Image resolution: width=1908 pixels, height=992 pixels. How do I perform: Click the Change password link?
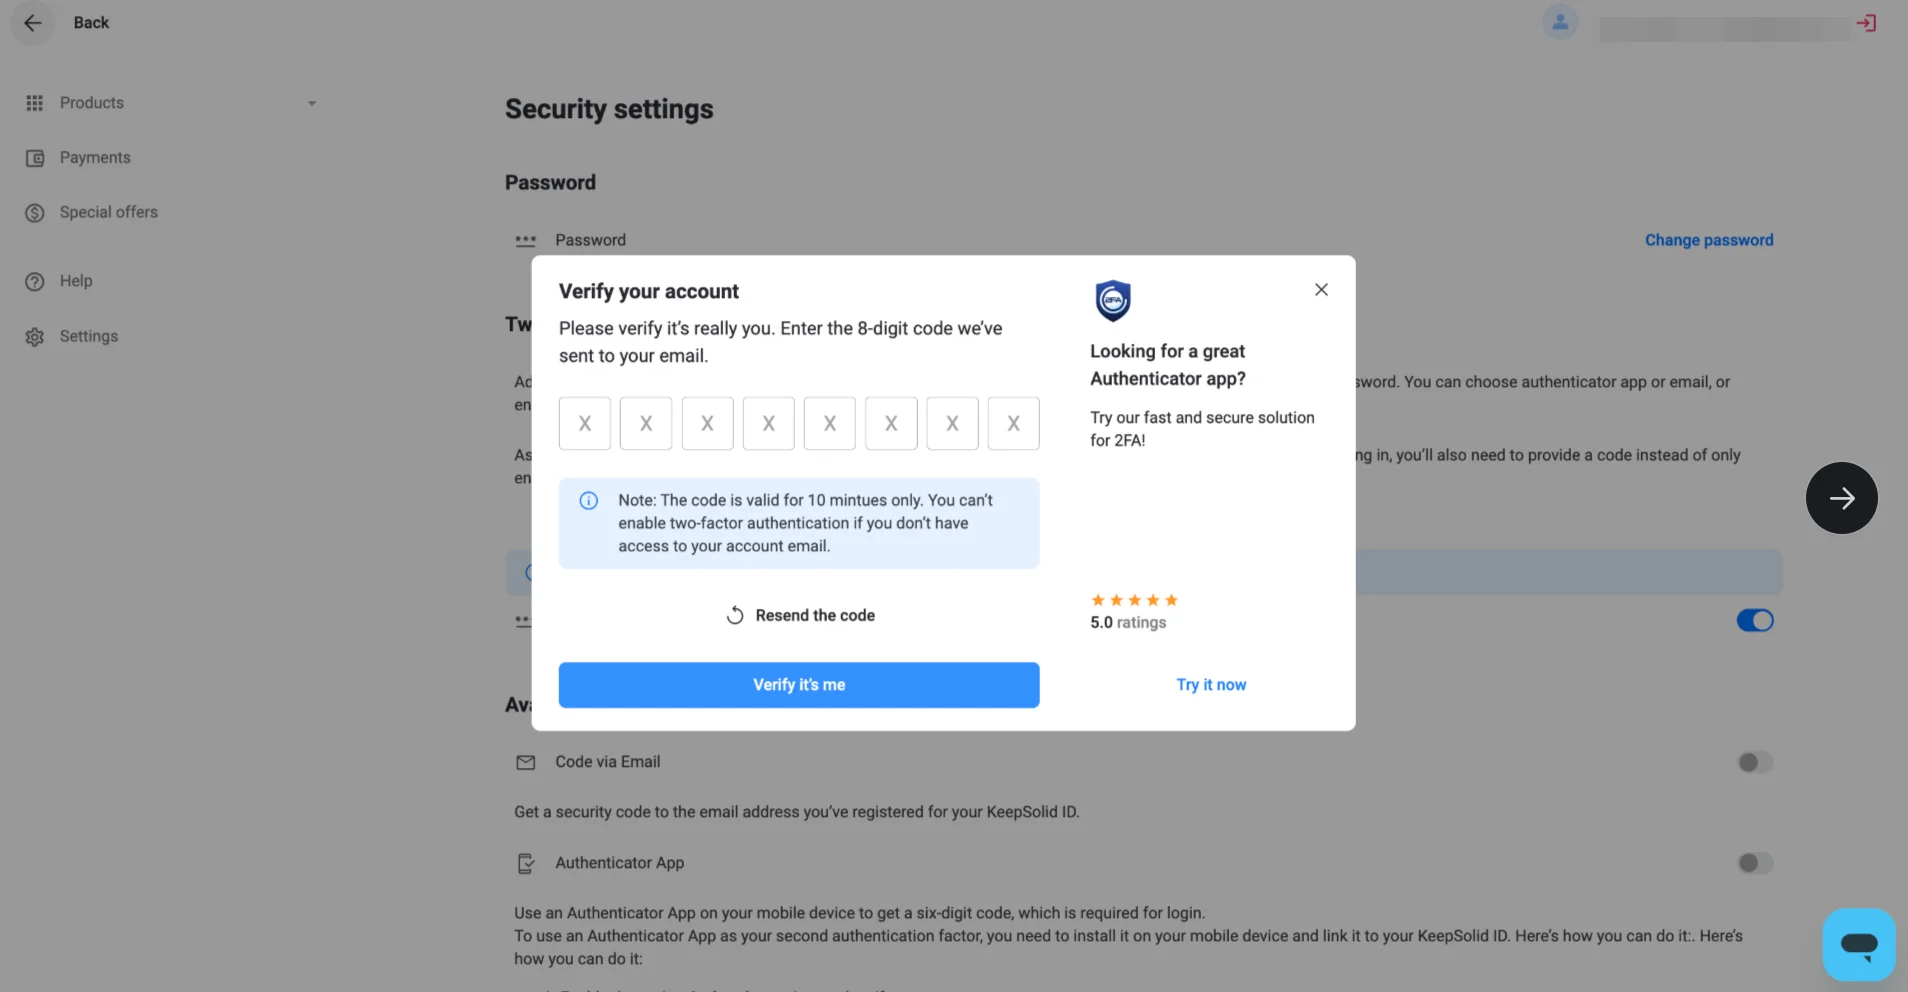tap(1708, 240)
